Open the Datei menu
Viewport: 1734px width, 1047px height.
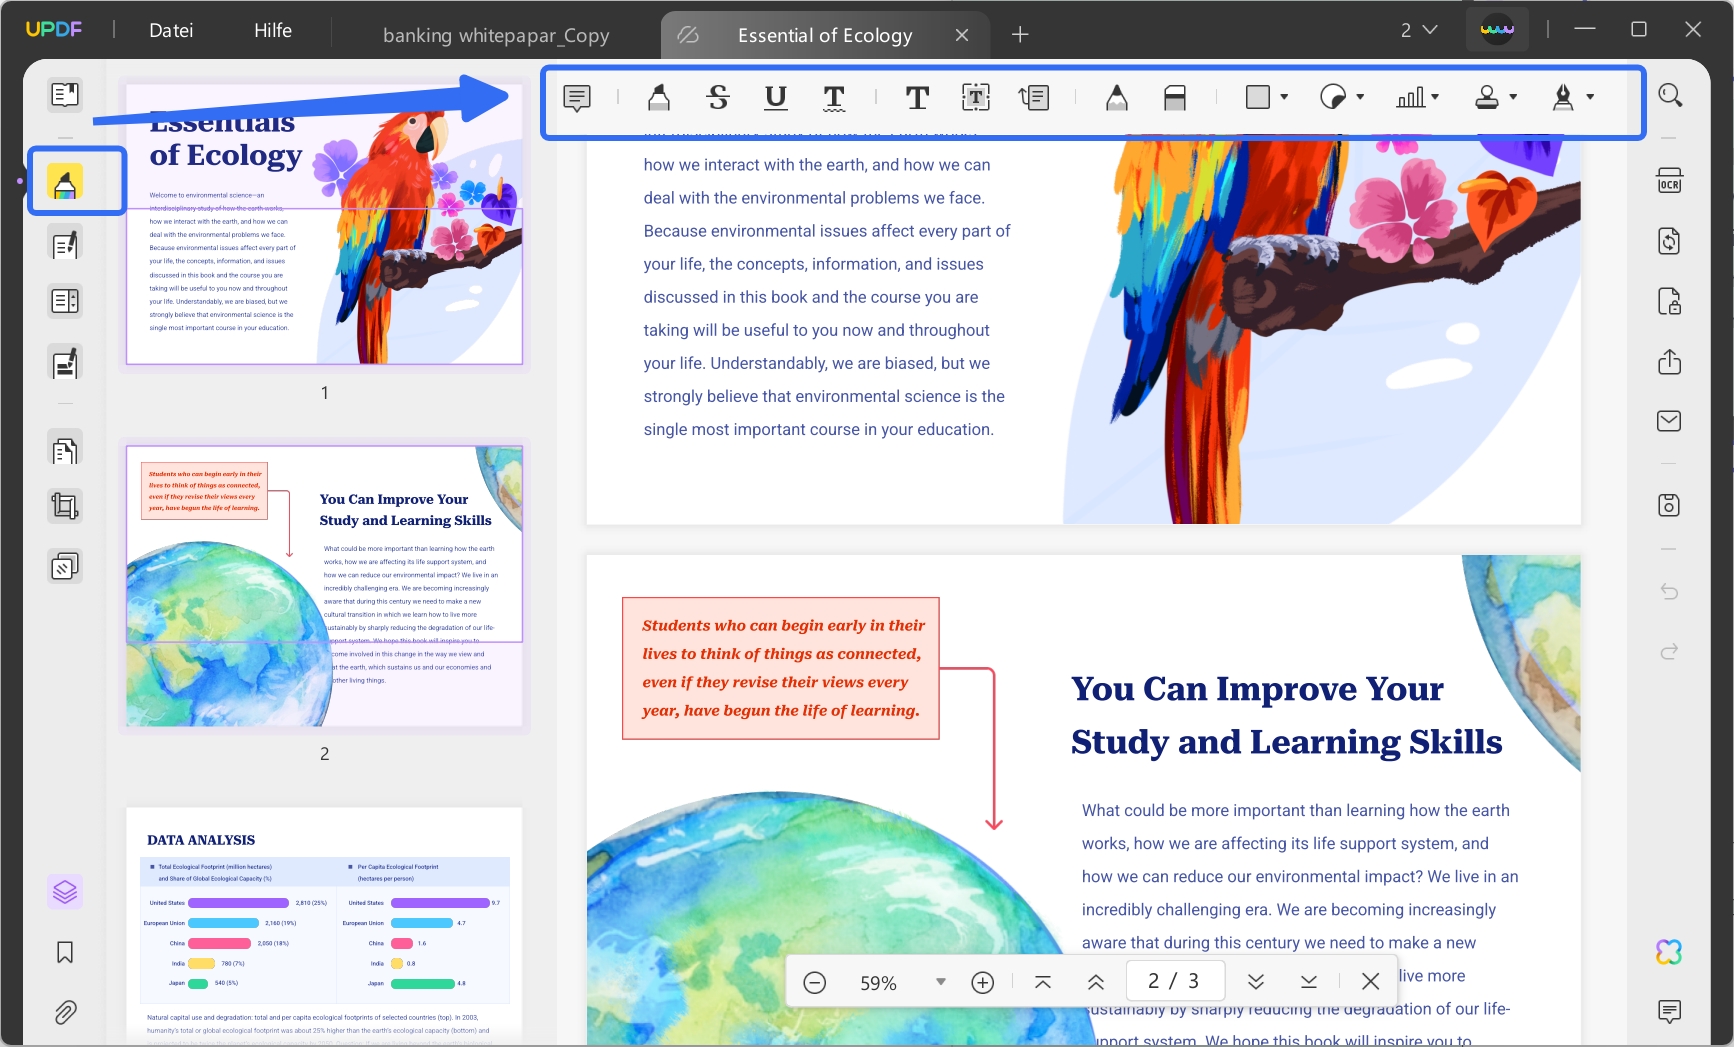[x=171, y=31]
